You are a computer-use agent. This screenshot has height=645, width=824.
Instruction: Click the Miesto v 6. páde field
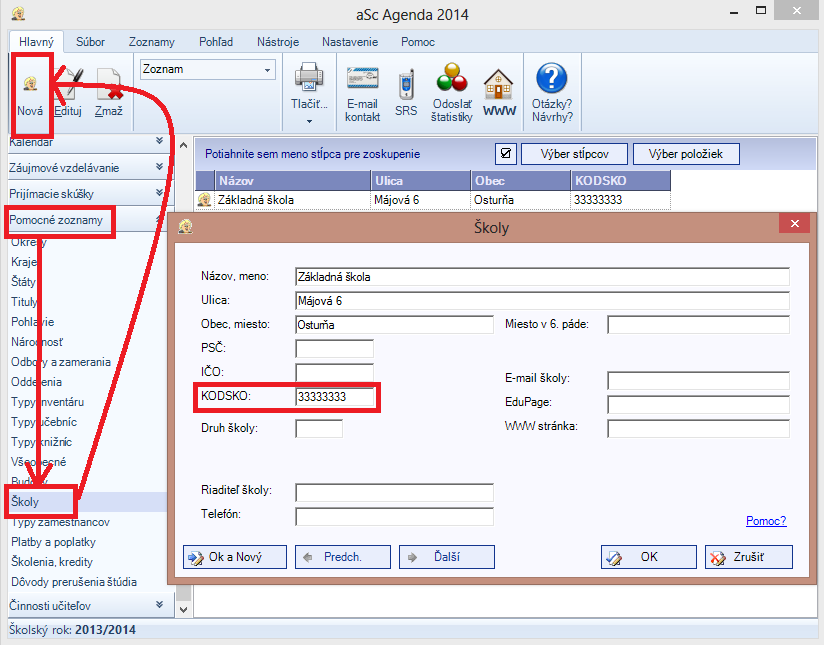tap(698, 325)
